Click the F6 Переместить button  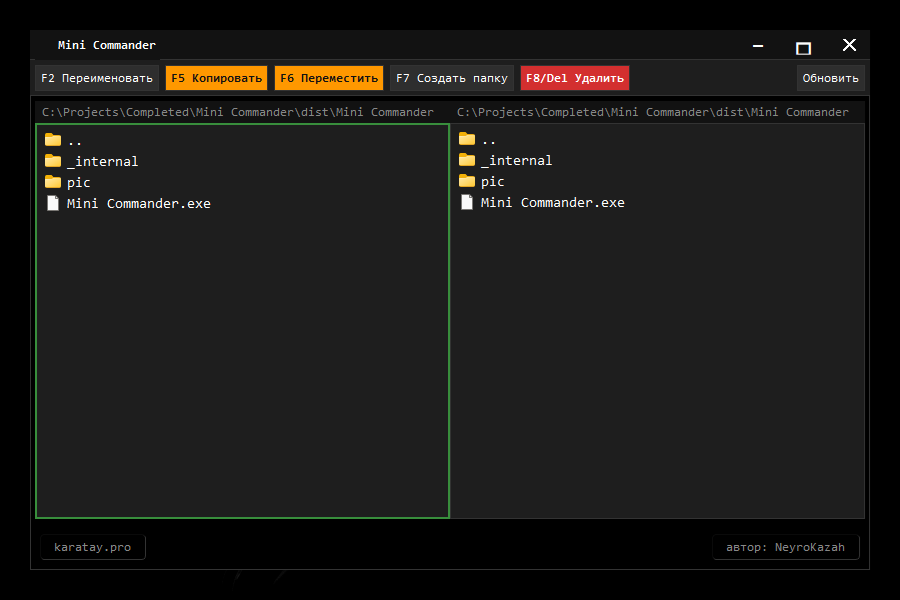point(329,78)
